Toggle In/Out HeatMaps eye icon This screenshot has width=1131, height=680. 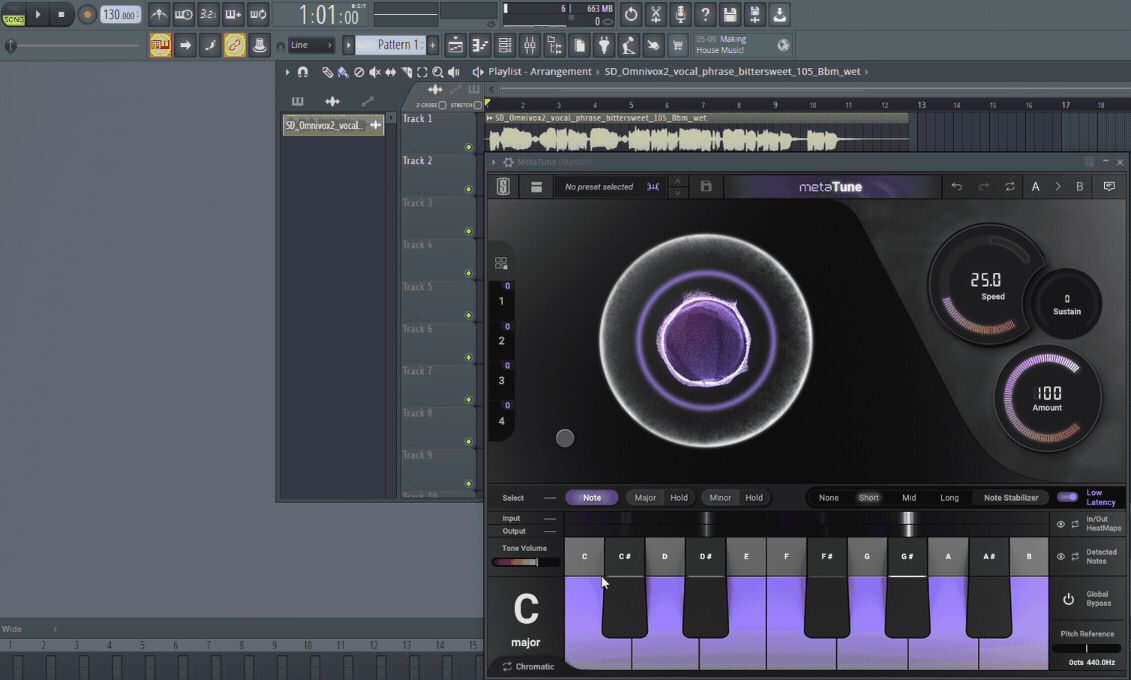click(x=1060, y=524)
